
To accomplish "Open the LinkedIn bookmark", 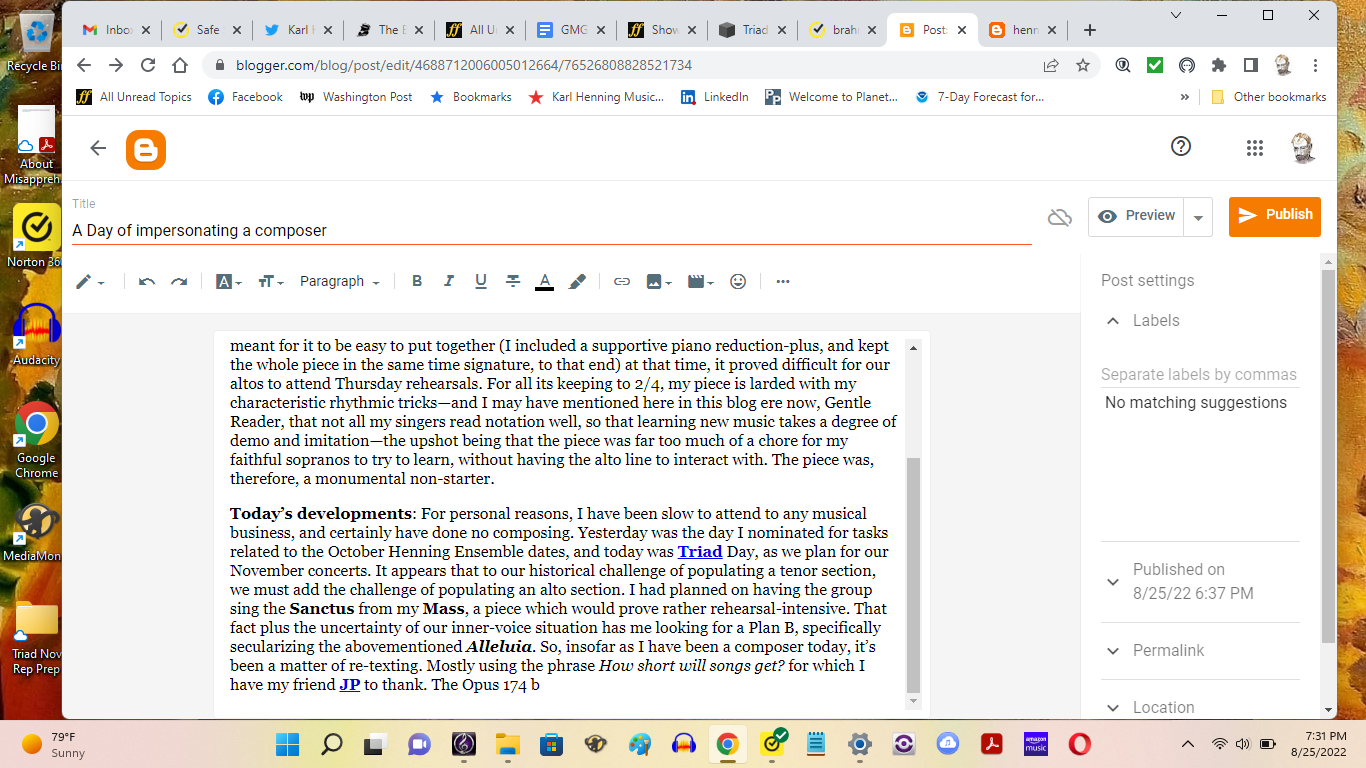I will point(714,97).
